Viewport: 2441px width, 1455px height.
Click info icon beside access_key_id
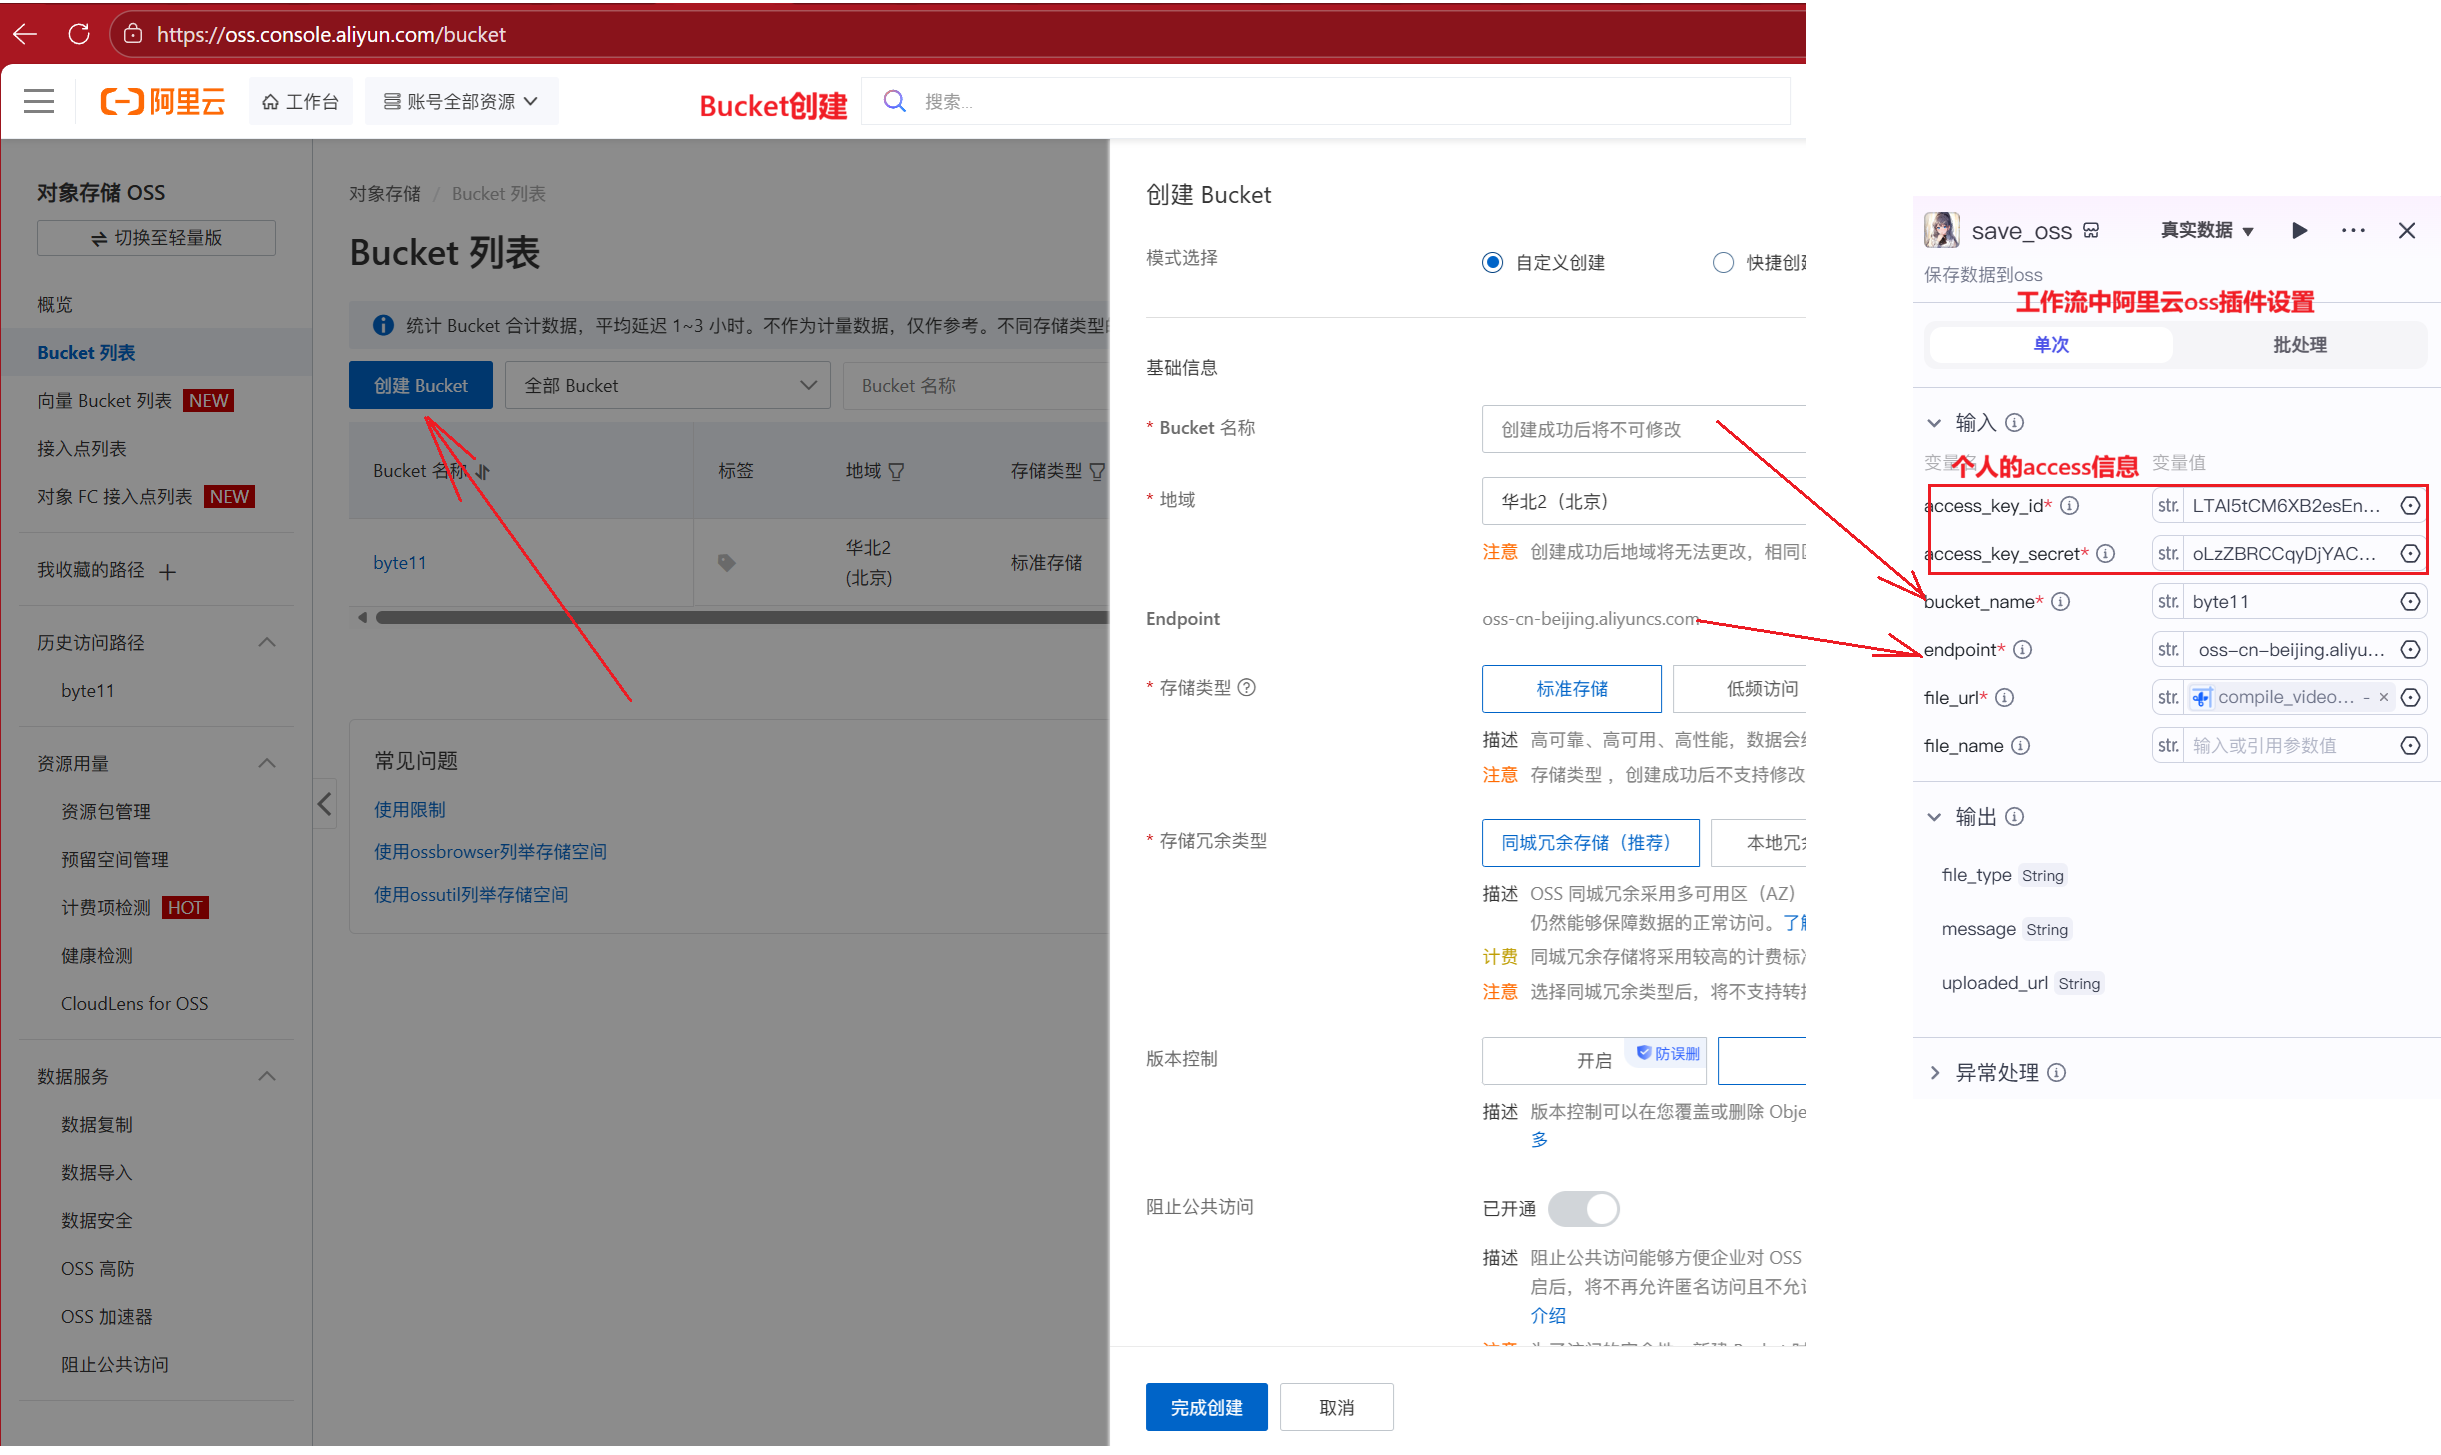coord(2070,505)
